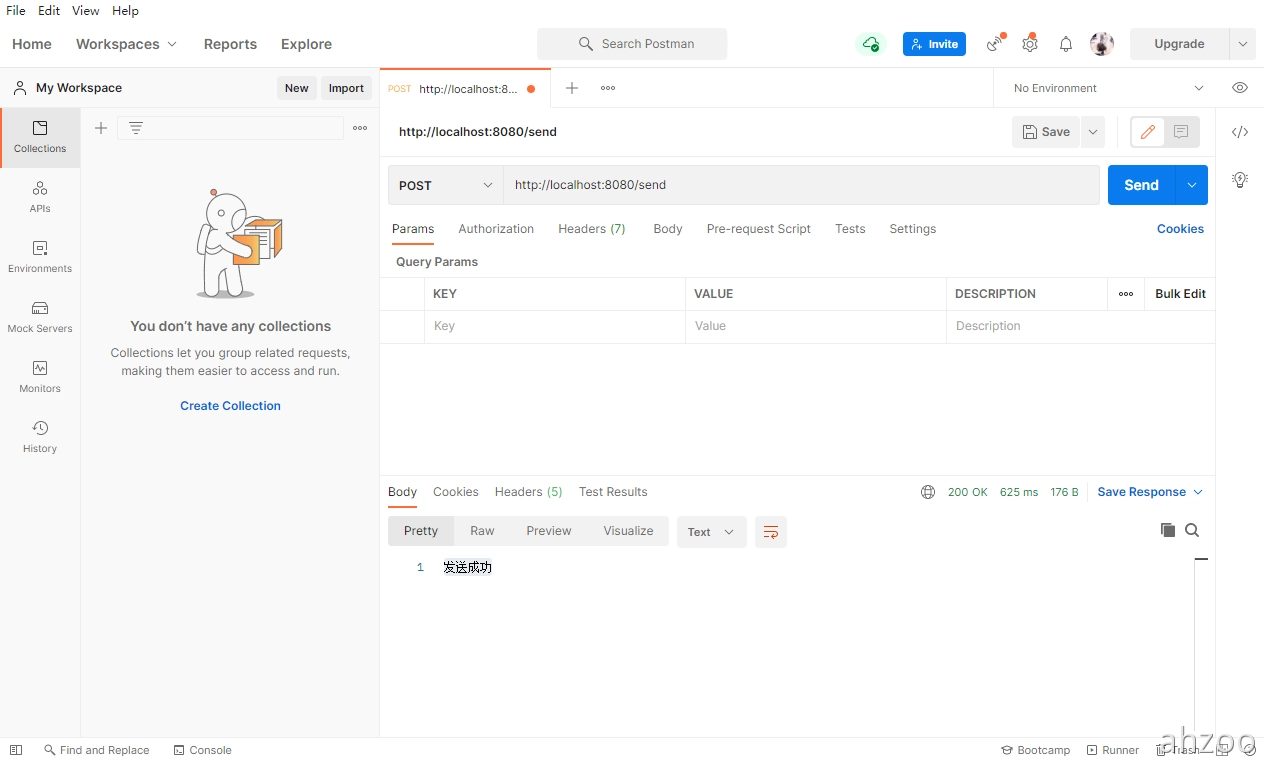Image resolution: width=1264 pixels, height=762 pixels.
Task: Switch to the Body request tab
Action: pyautogui.click(x=667, y=229)
